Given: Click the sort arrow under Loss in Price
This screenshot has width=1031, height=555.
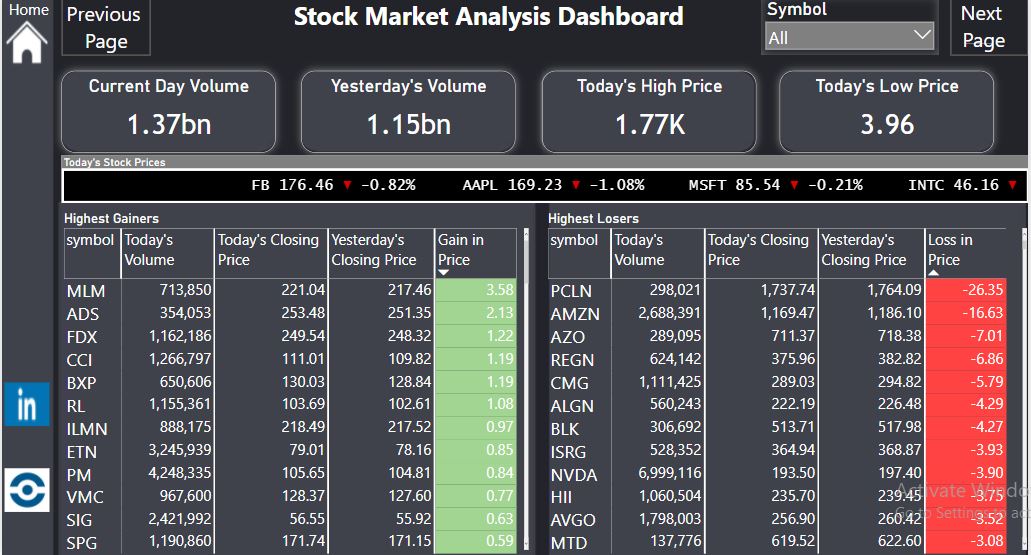Looking at the screenshot, I should point(934,272).
